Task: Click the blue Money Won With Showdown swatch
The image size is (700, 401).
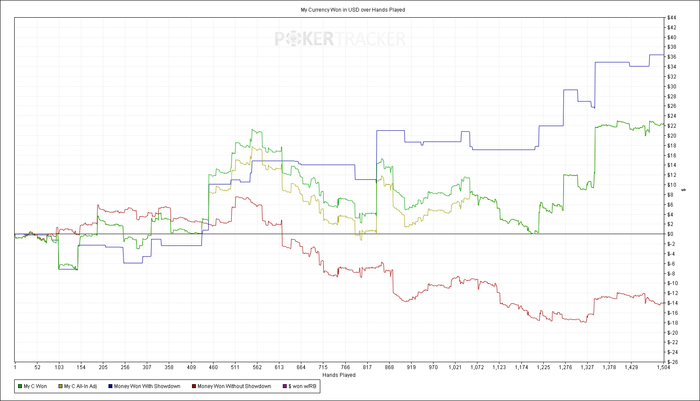Action: (110, 386)
